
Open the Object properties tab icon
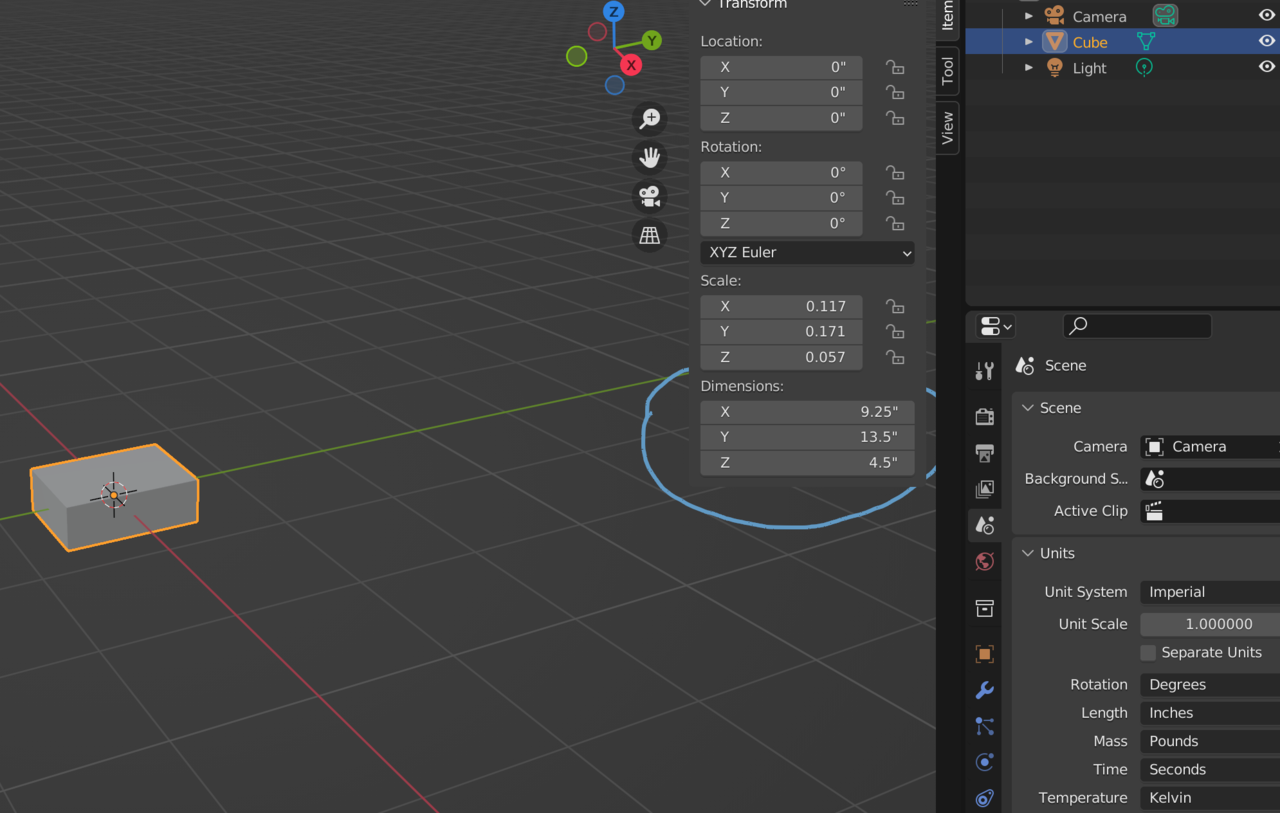[984, 654]
